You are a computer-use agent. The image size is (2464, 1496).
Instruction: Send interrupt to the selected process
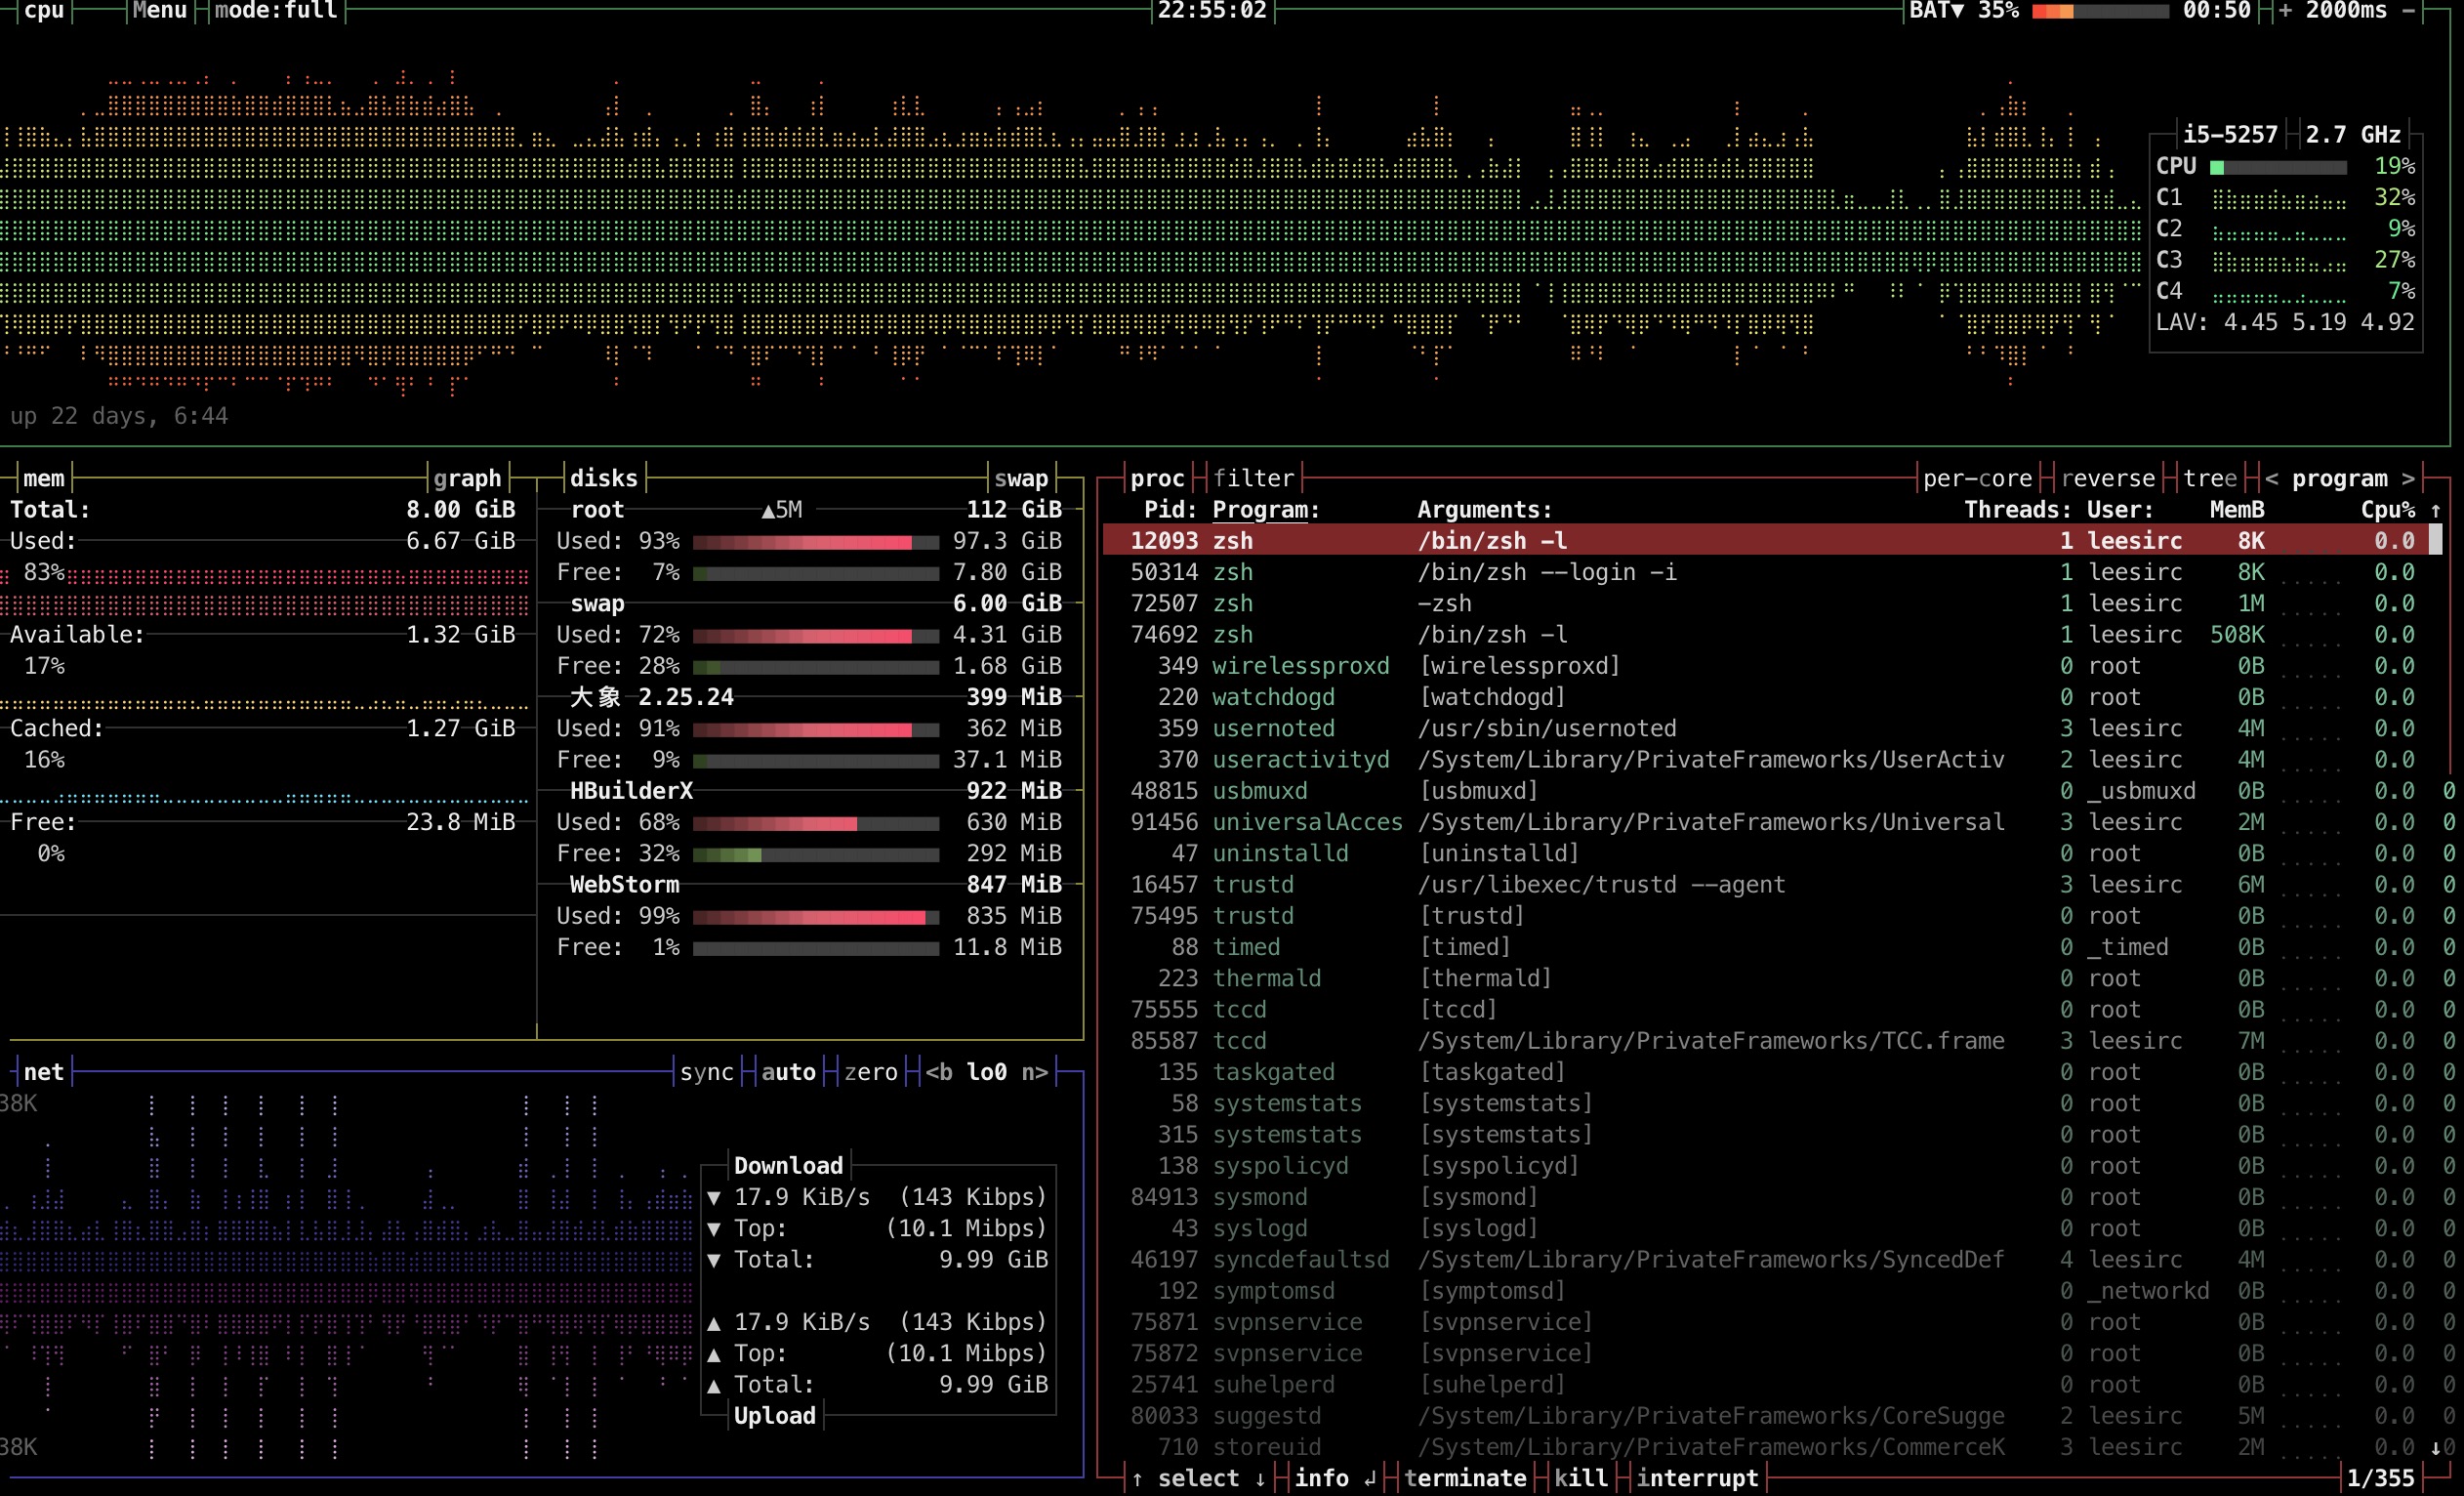point(1697,1478)
